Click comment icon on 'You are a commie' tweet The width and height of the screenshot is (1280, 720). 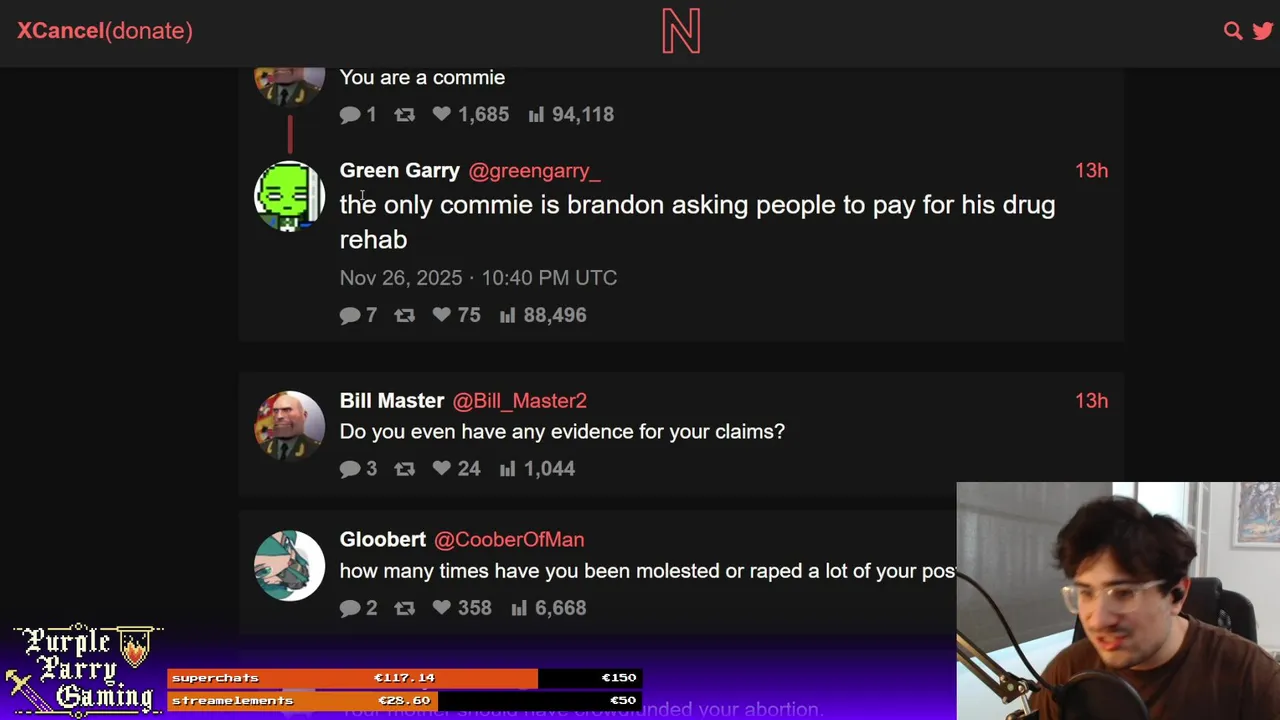[350, 115]
